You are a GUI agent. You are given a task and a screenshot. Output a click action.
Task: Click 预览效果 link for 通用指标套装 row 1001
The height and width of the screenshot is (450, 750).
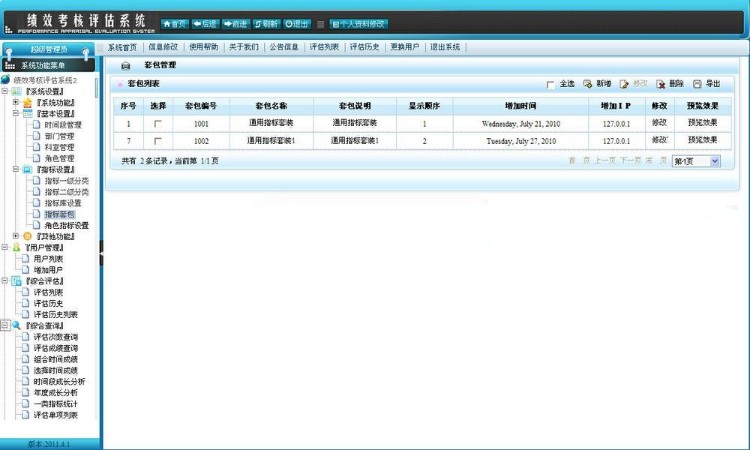[x=703, y=123]
